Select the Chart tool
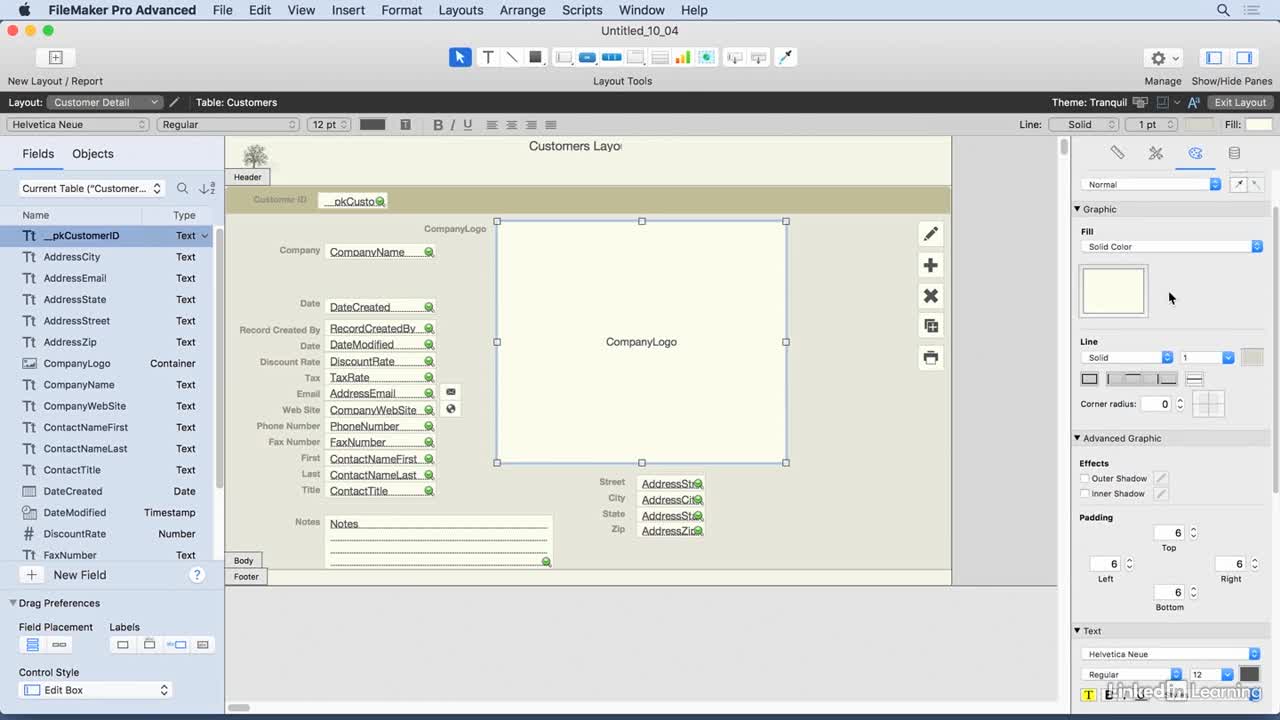This screenshot has height=720, width=1280. tap(683, 57)
